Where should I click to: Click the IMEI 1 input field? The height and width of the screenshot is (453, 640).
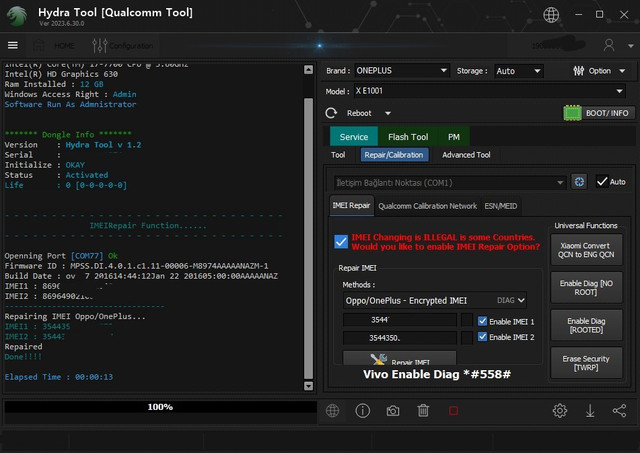coord(400,320)
